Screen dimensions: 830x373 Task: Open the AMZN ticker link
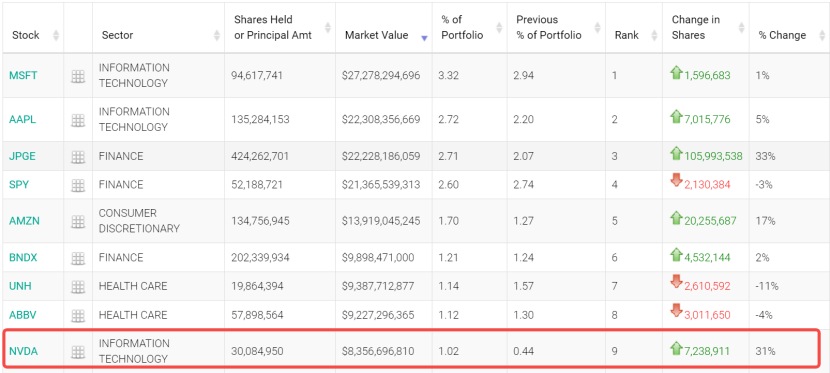coord(24,221)
